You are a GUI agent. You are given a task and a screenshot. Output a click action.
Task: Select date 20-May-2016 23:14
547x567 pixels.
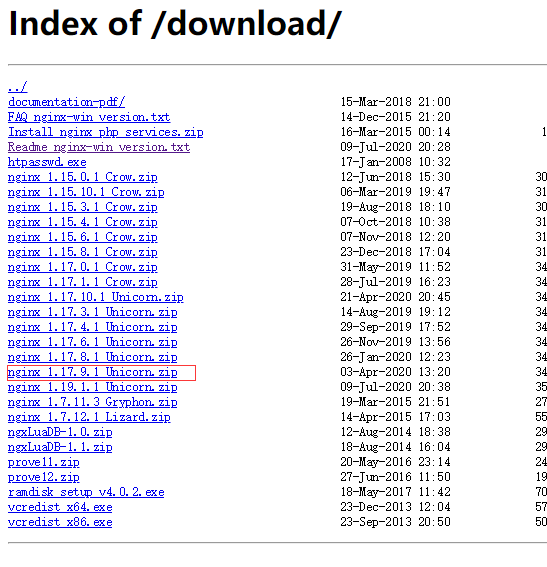point(396,462)
